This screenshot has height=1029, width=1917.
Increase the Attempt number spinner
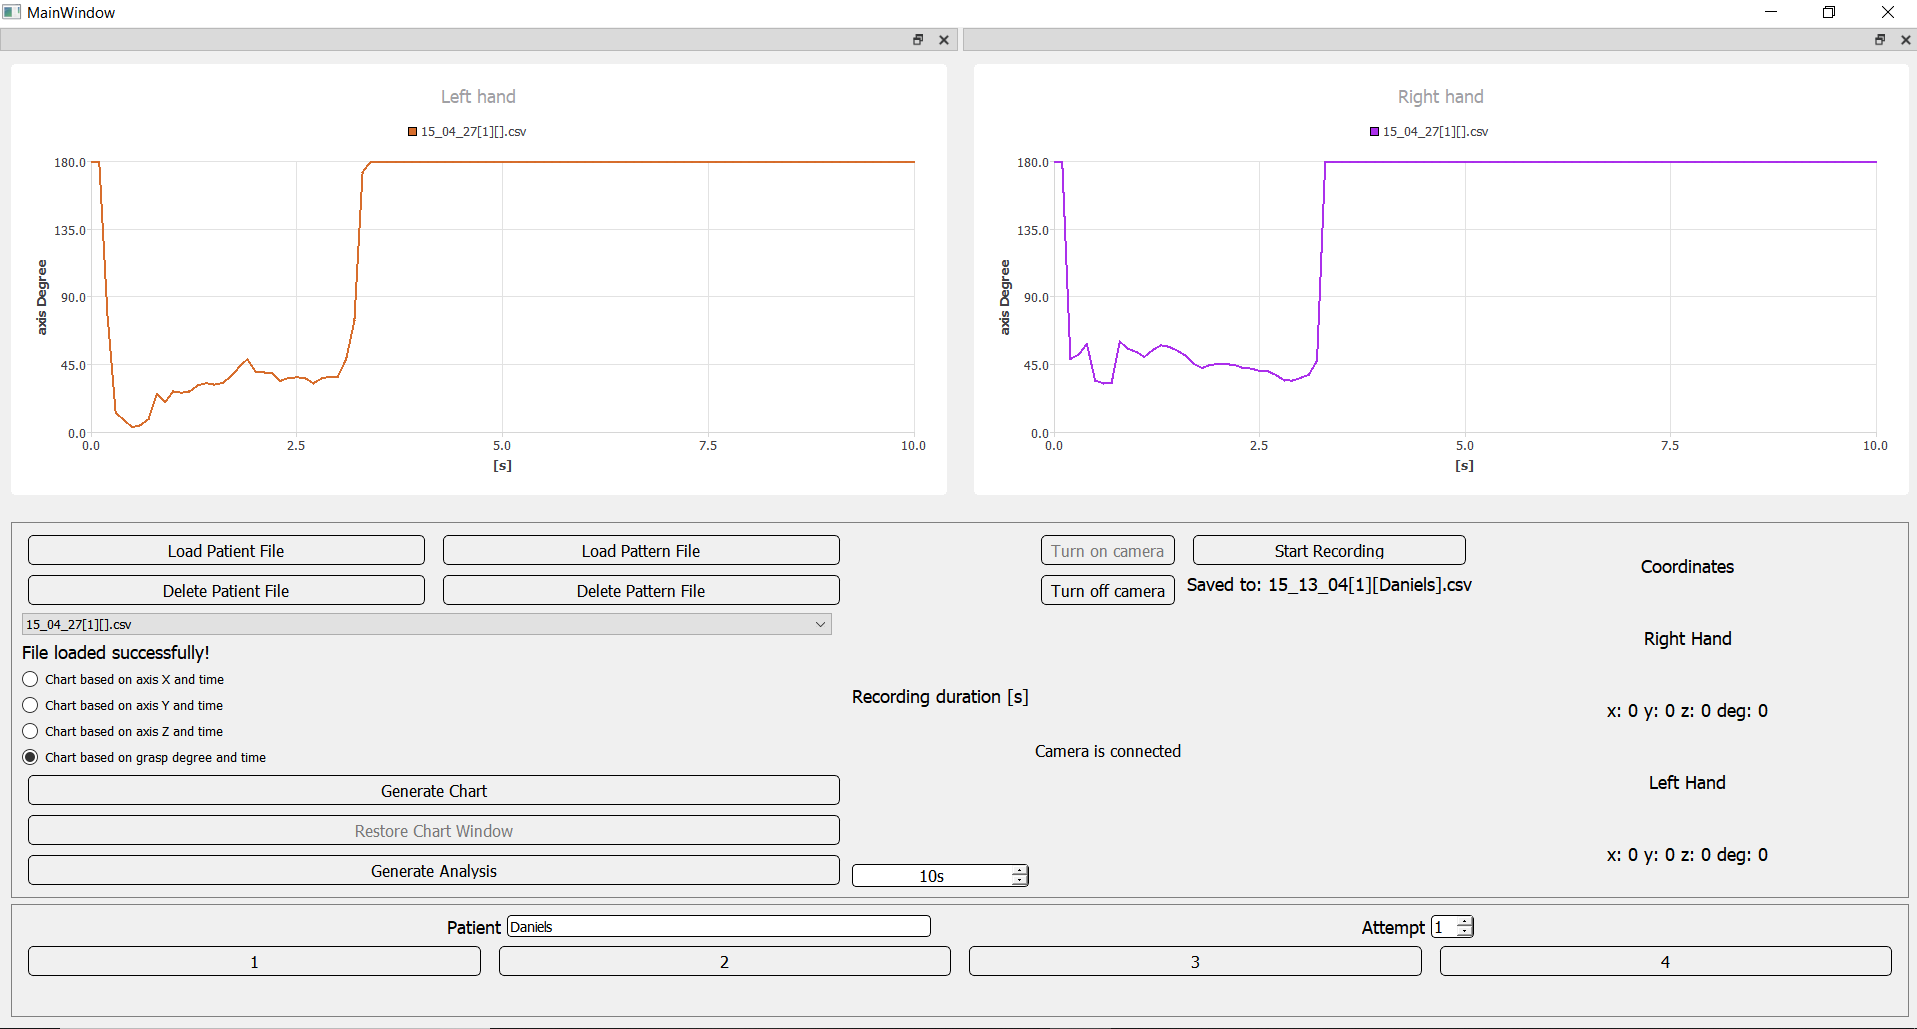pos(1465,922)
